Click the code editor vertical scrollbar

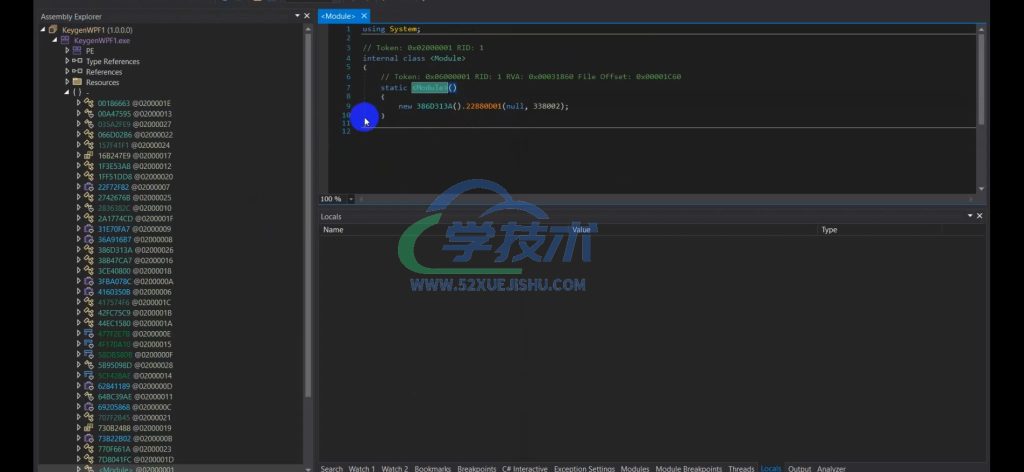981,78
